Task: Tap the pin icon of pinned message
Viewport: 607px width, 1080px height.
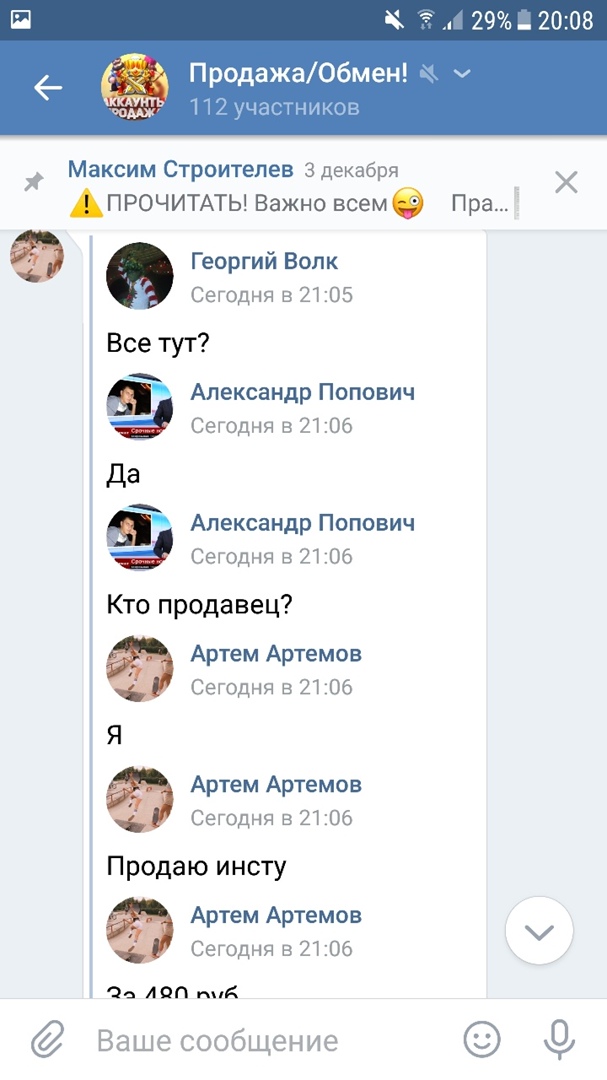Action: coord(34,182)
